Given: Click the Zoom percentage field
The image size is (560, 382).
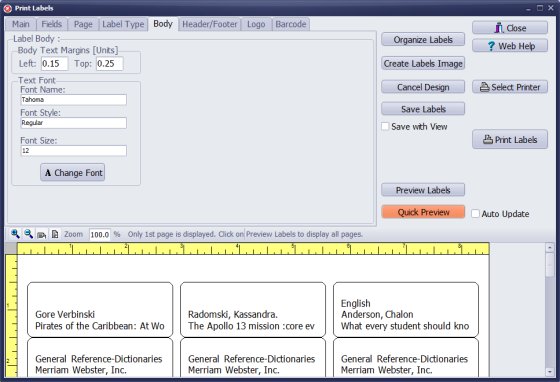Looking at the screenshot, I should tap(99, 235).
